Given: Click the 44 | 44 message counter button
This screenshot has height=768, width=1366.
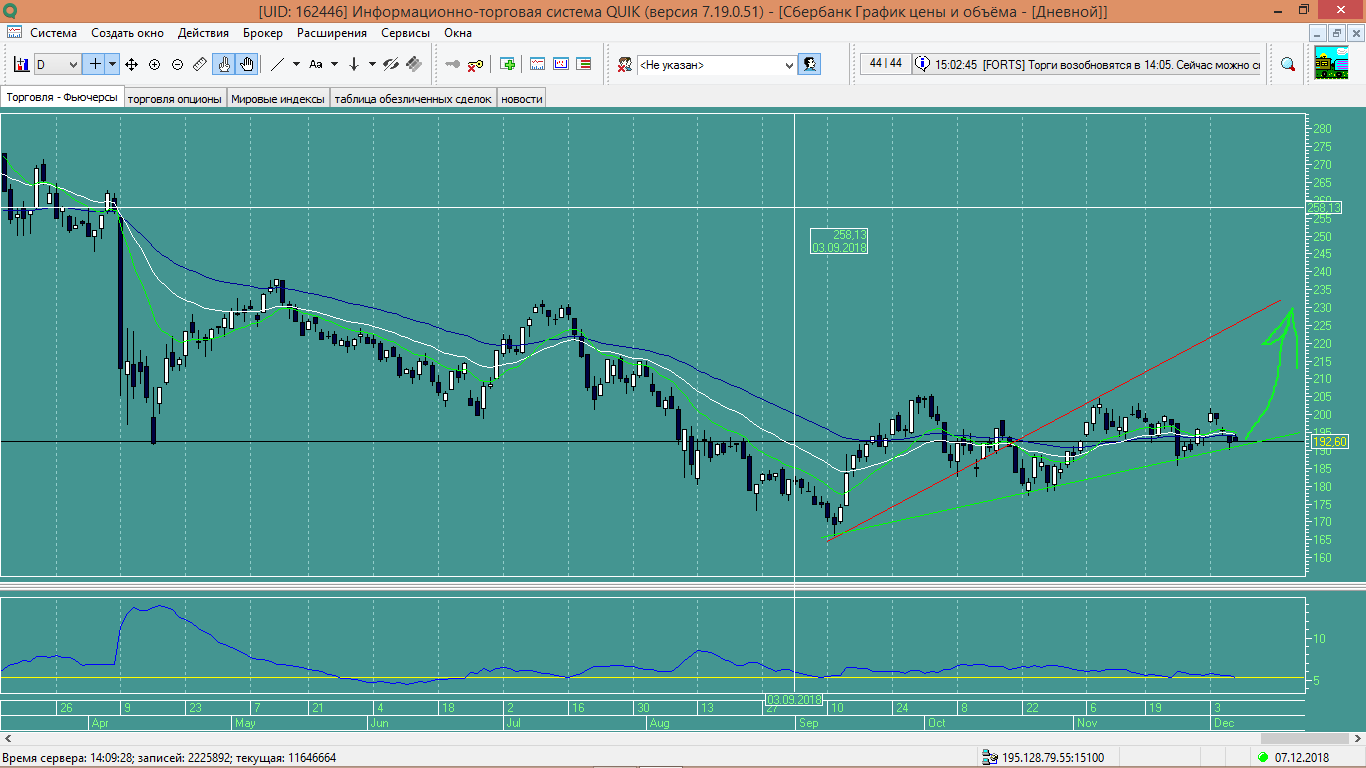Looking at the screenshot, I should pyautogui.click(x=885, y=64).
